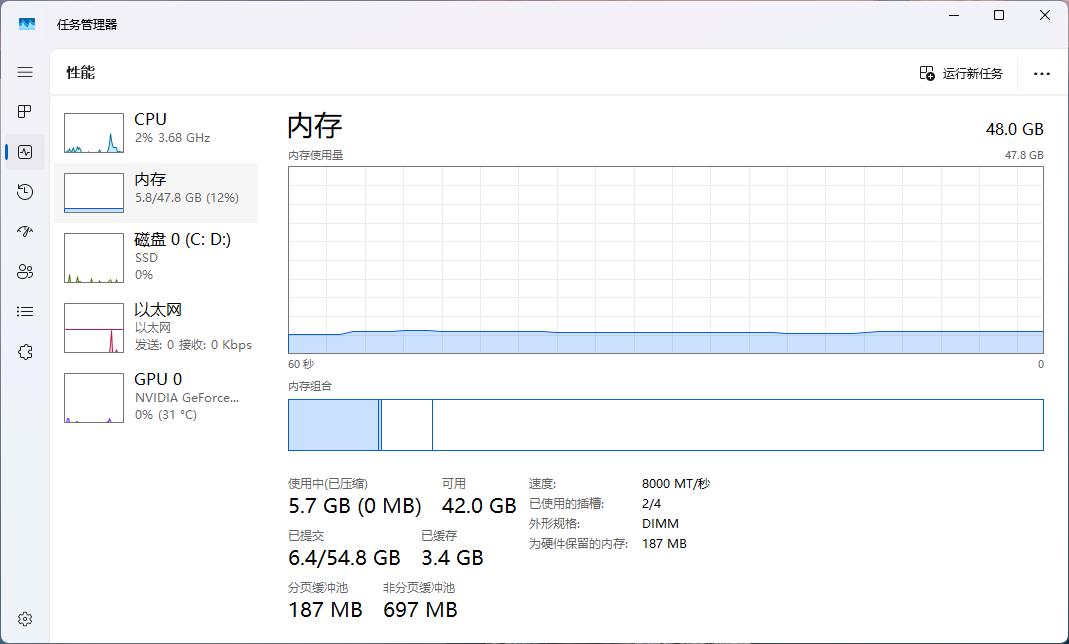The height and width of the screenshot is (644, 1069).
Task: Select the Performance page icon
Action: [25, 152]
